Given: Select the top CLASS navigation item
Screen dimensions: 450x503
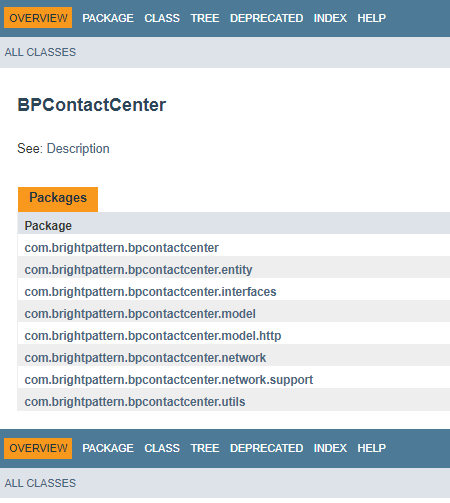Looking at the screenshot, I should pyautogui.click(x=162, y=18).
